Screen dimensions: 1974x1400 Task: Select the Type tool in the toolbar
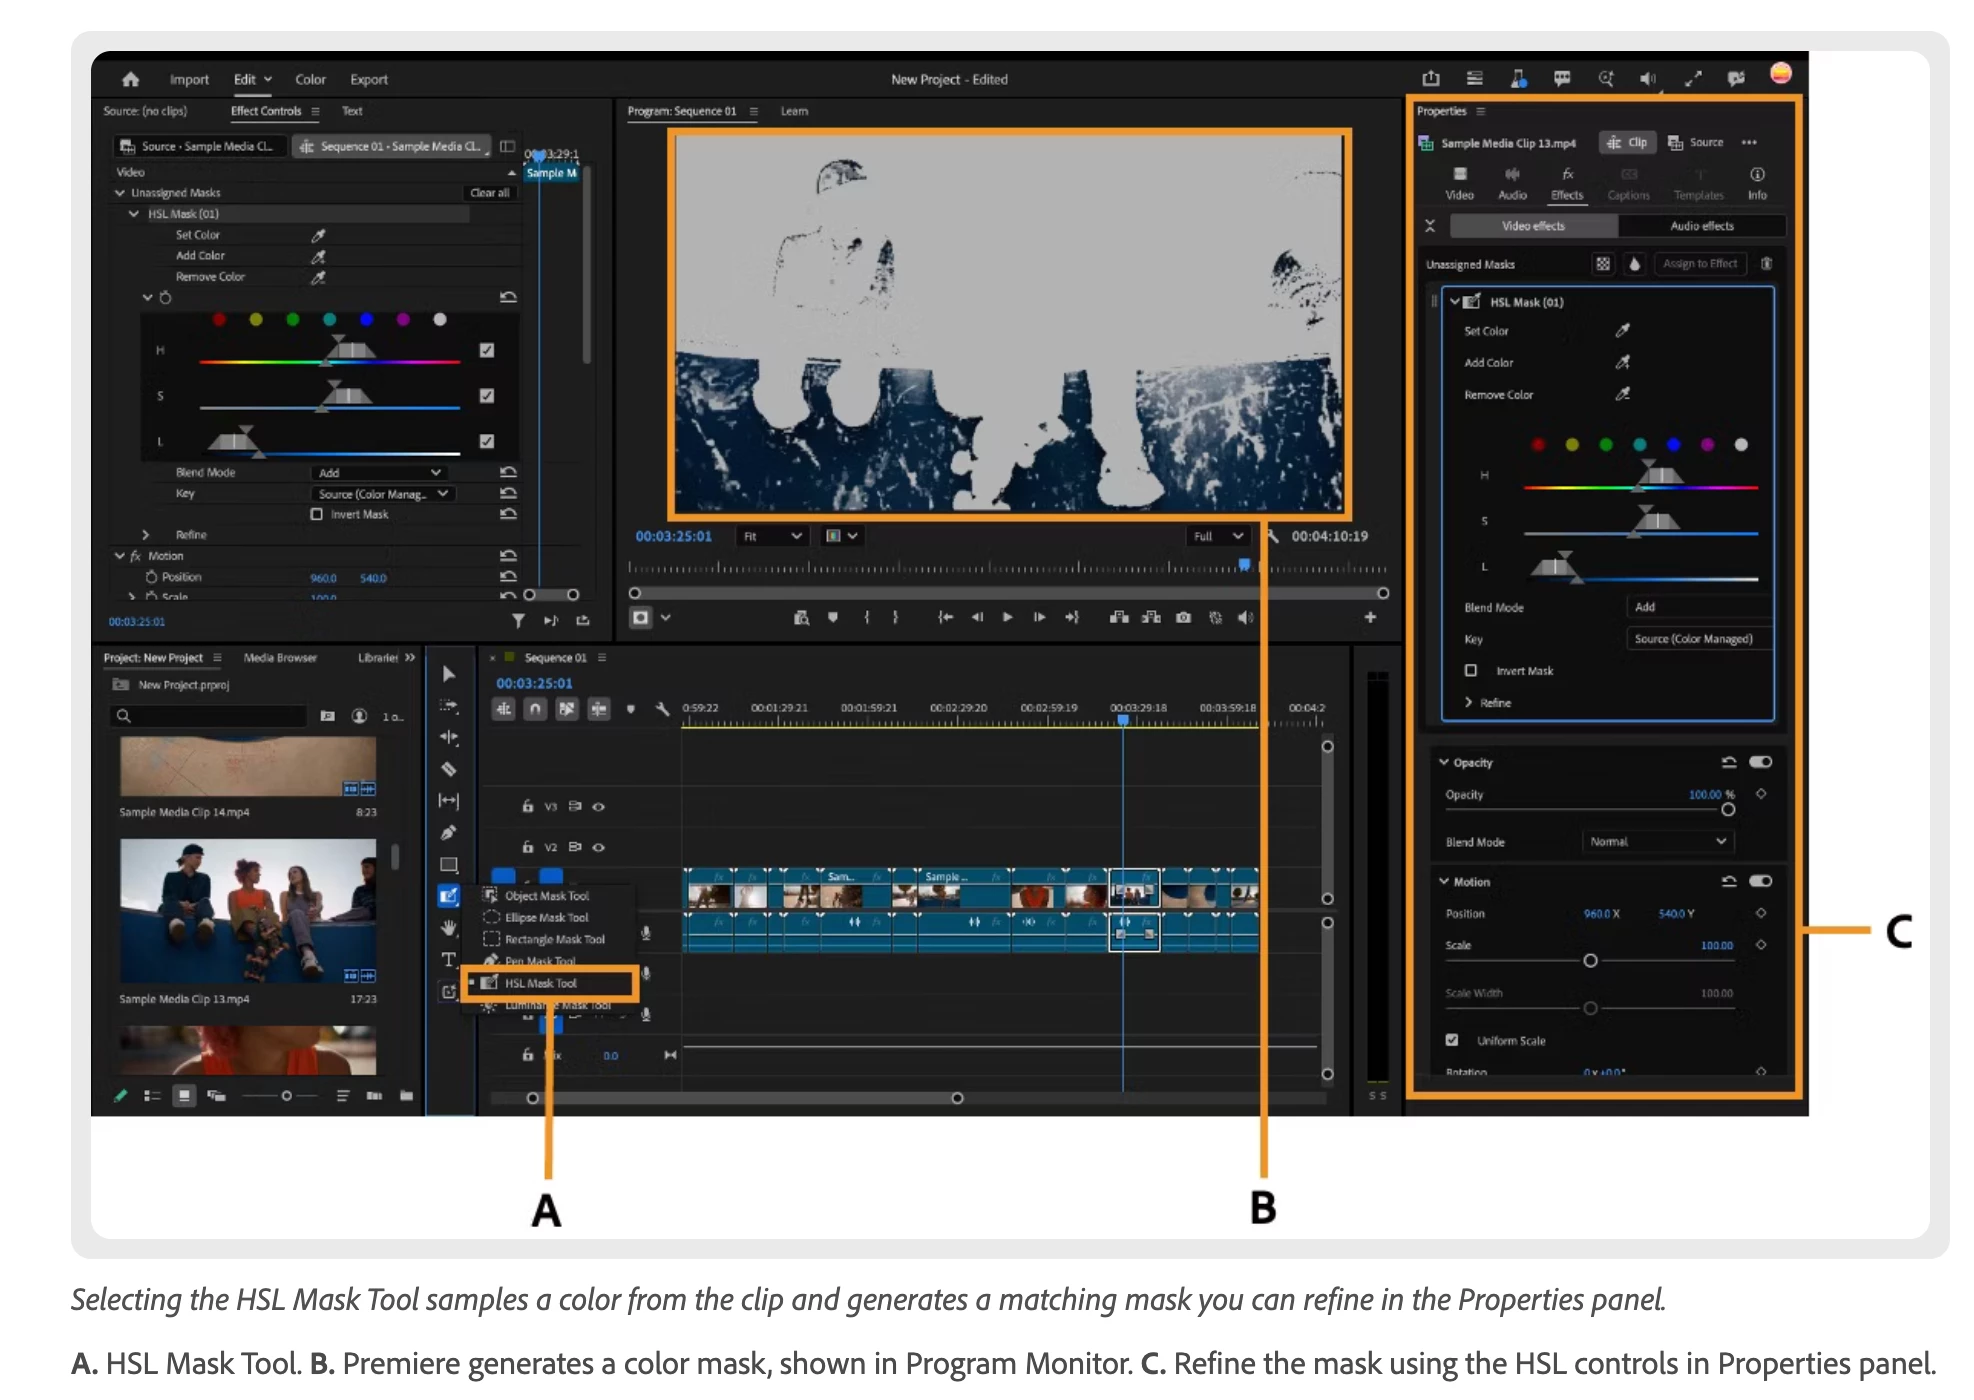point(449,959)
